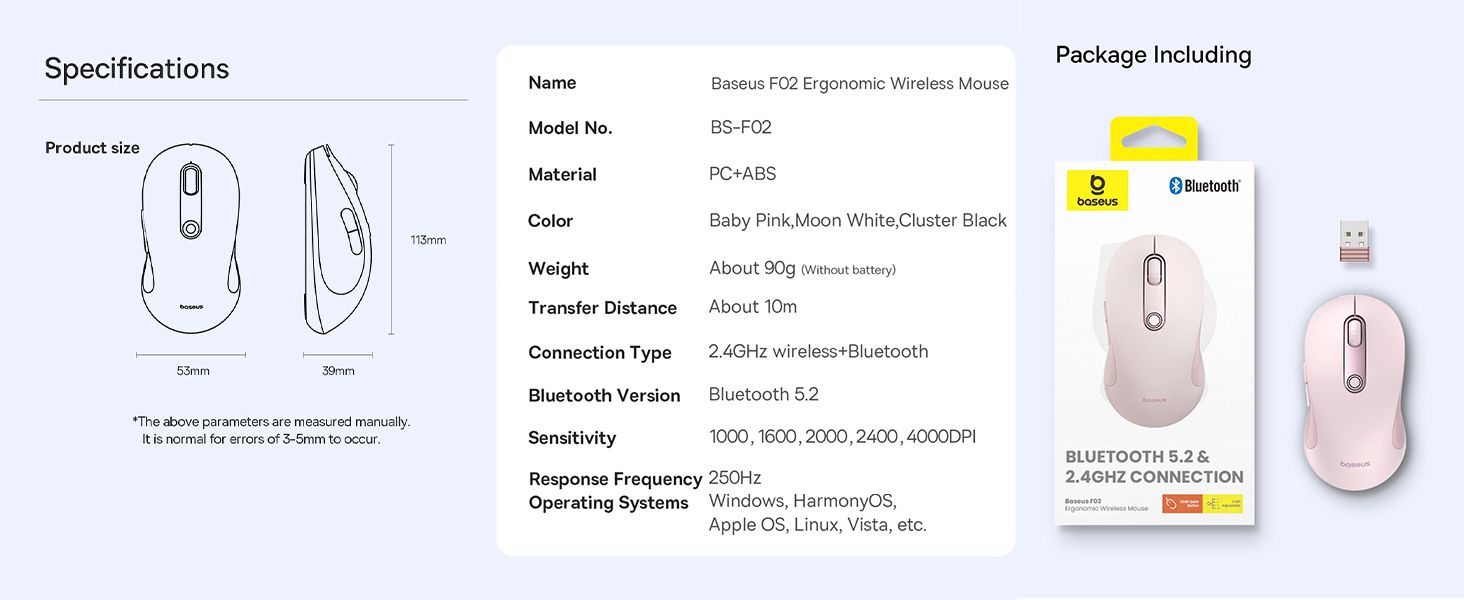
Task: Click the yellow hanging tab on the package
Action: coord(1153,139)
